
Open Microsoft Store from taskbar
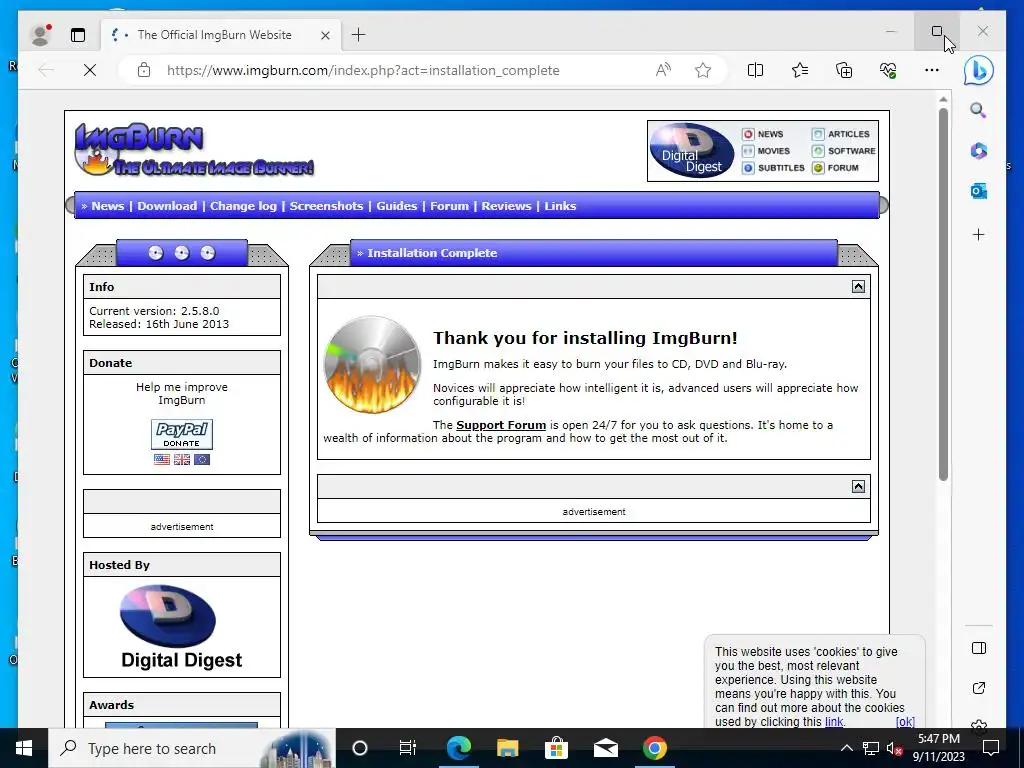556,748
